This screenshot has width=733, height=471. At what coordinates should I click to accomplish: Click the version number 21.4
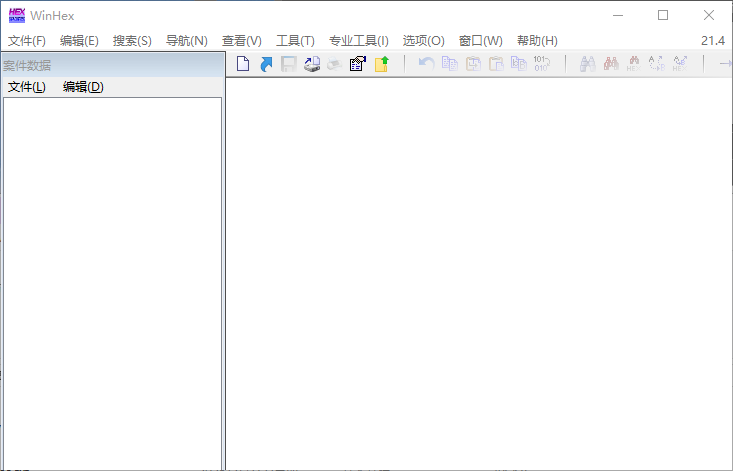(x=713, y=41)
